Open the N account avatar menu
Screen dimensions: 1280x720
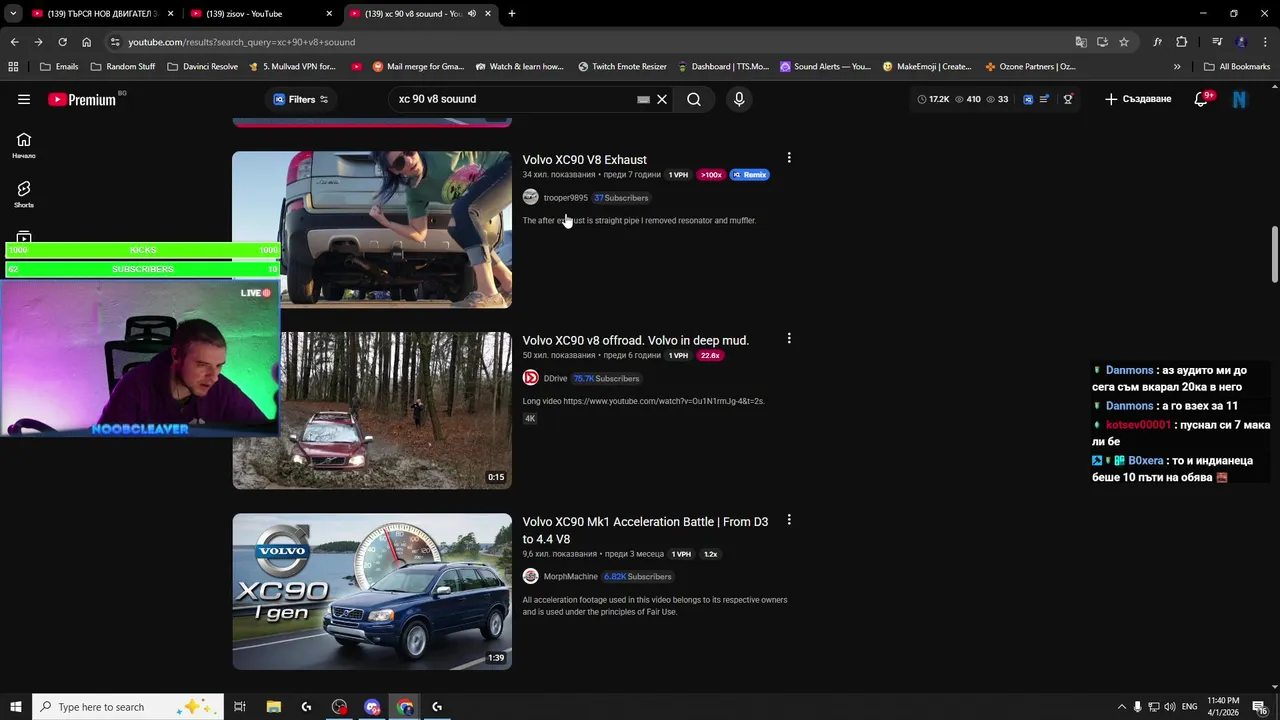1240,99
